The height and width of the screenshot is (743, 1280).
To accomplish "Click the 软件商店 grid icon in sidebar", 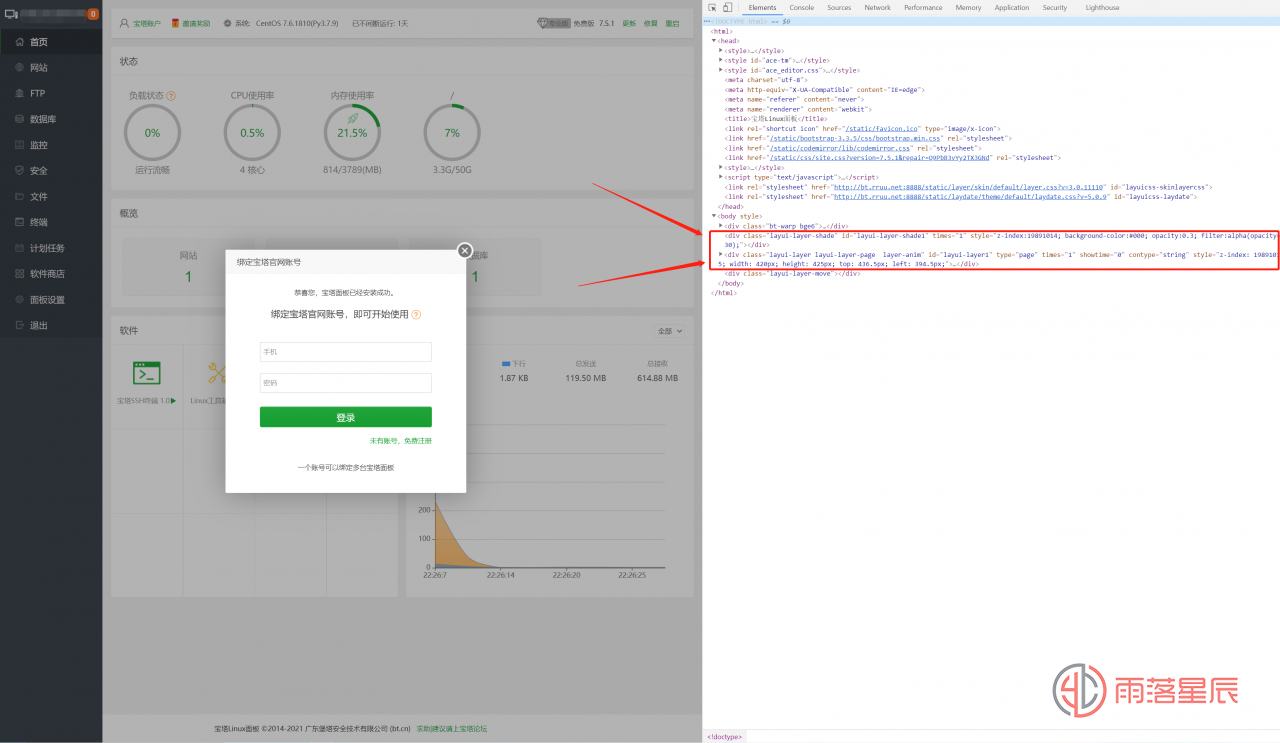I will (x=19, y=274).
